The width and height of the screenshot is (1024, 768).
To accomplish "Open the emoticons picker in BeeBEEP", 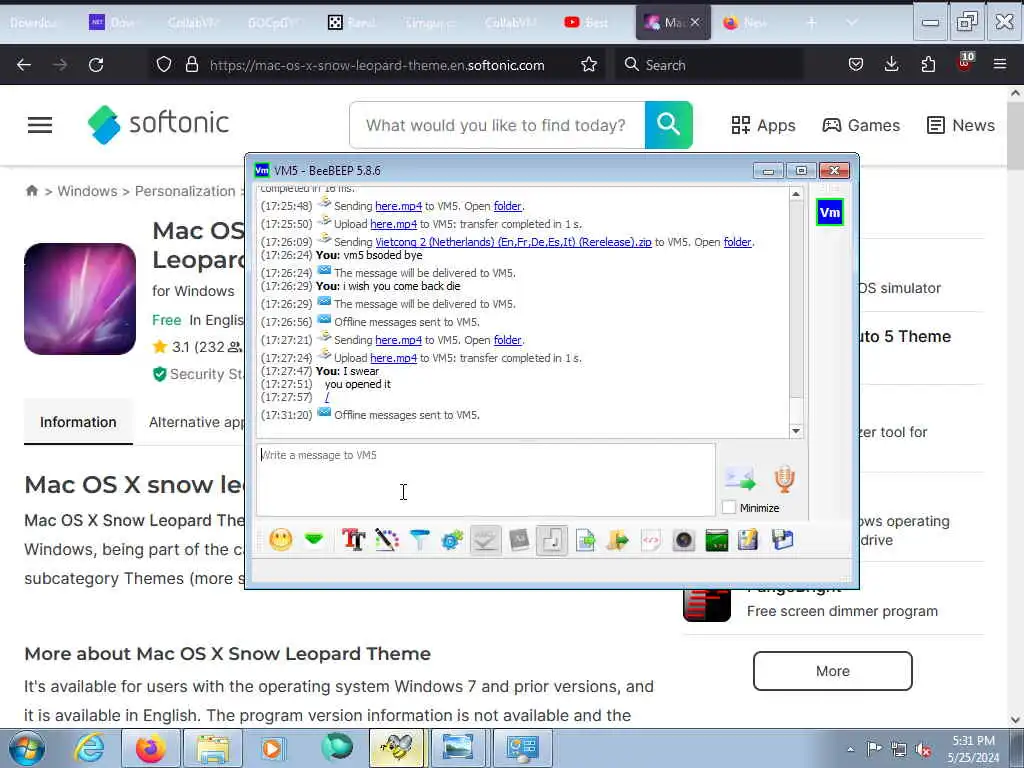I will [281, 540].
